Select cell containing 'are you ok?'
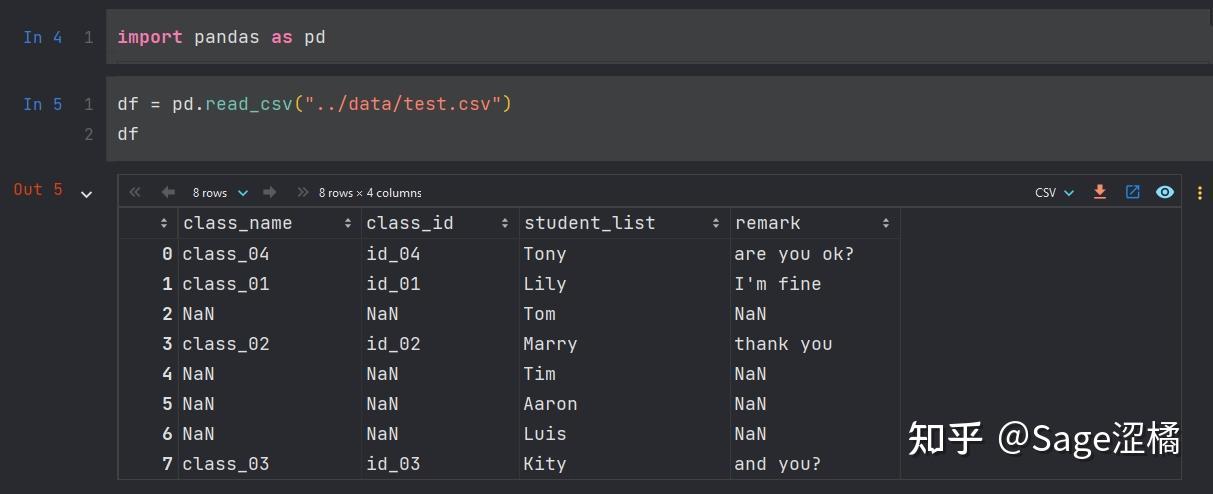 click(x=794, y=253)
